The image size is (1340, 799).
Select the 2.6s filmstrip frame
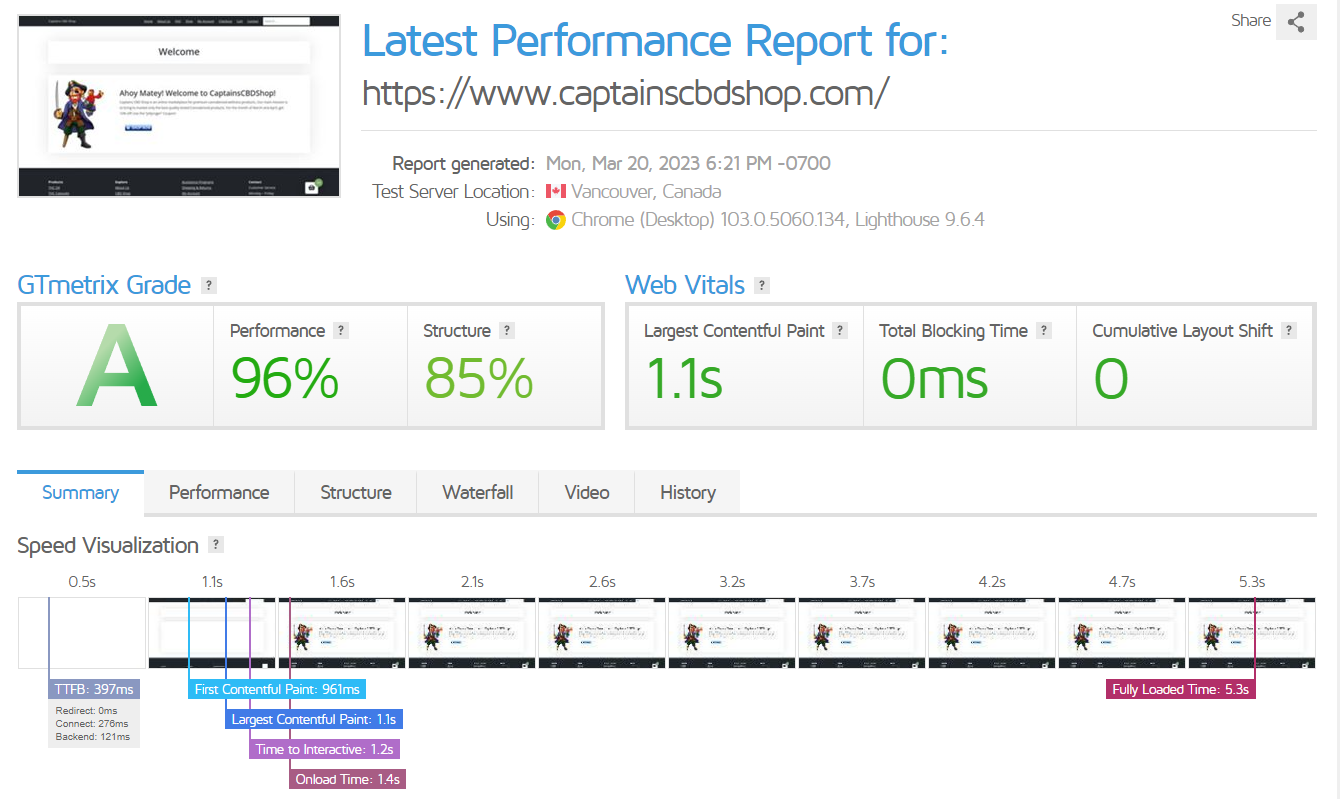coord(602,633)
